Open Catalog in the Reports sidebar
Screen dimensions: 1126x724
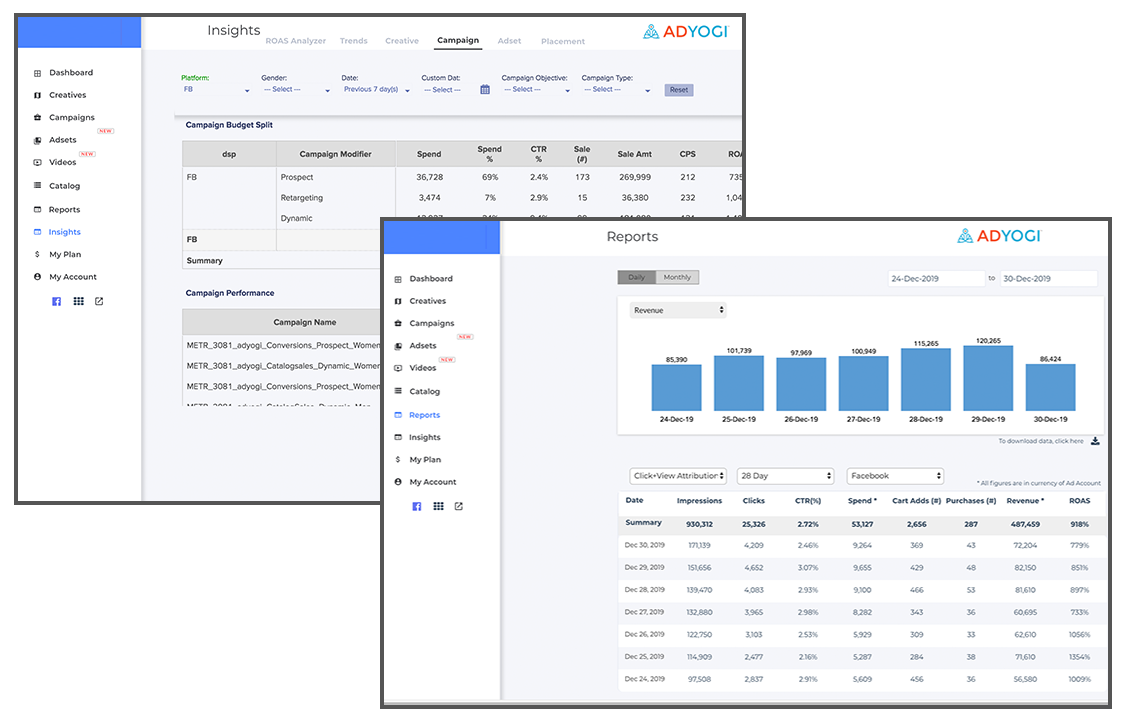(424, 392)
